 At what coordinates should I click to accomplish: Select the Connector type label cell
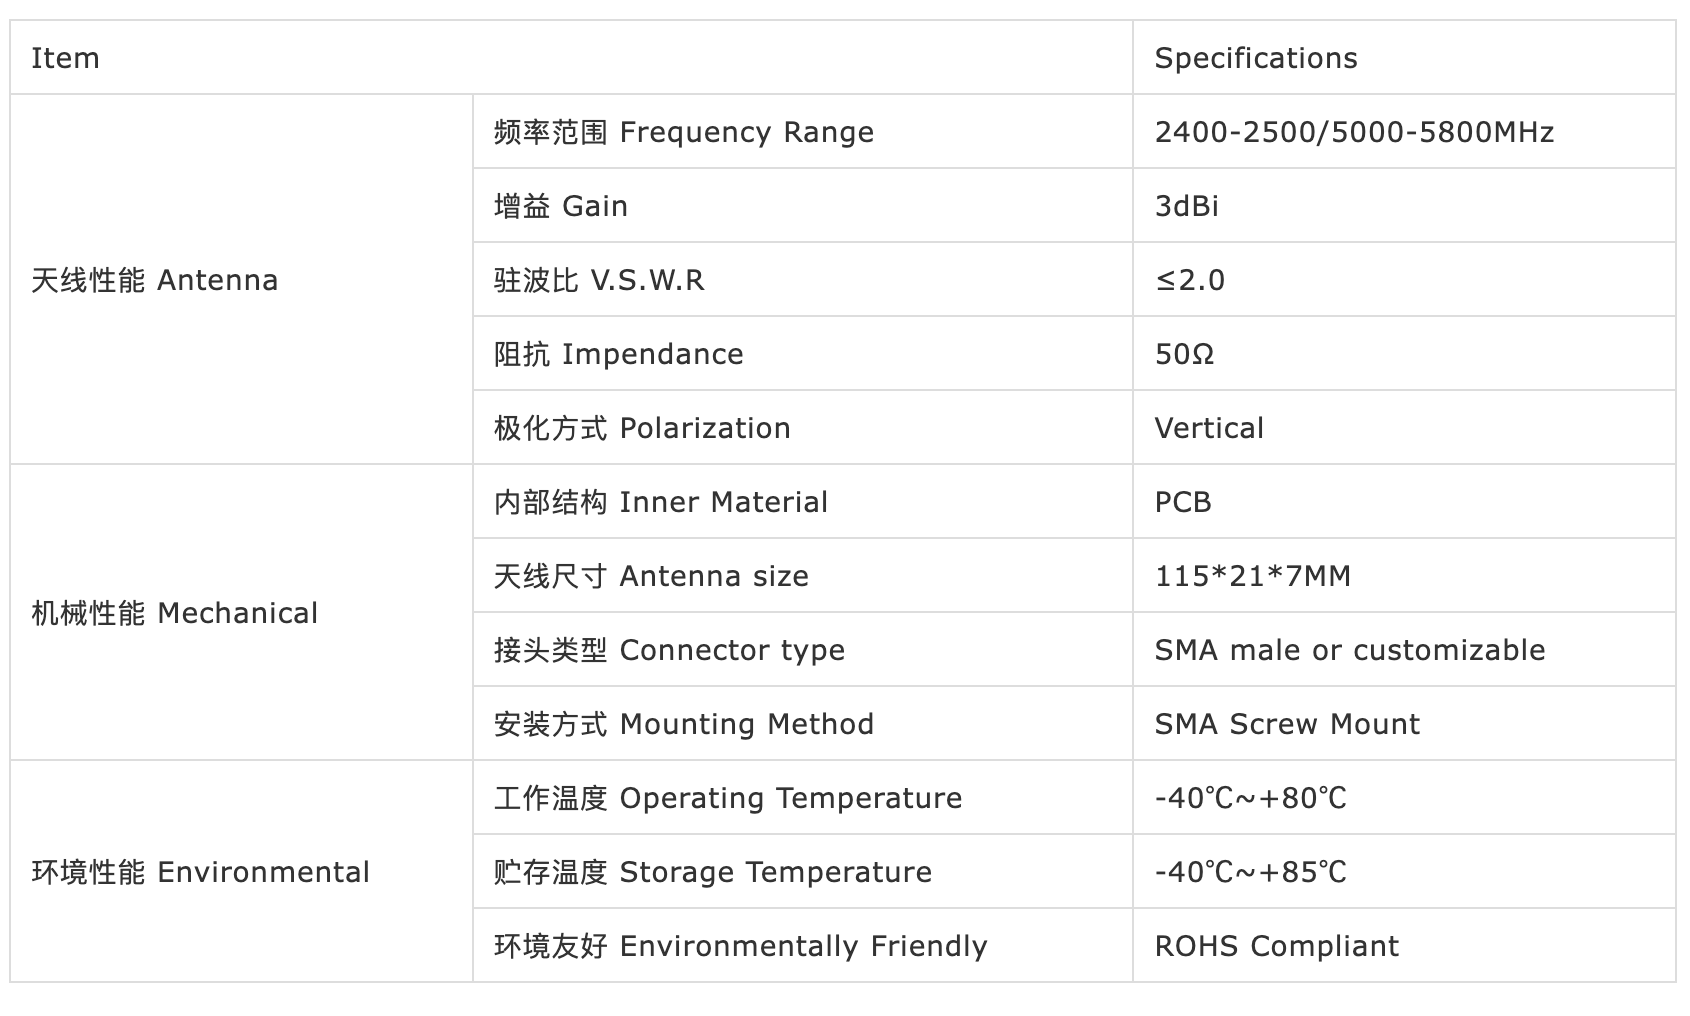(x=669, y=650)
